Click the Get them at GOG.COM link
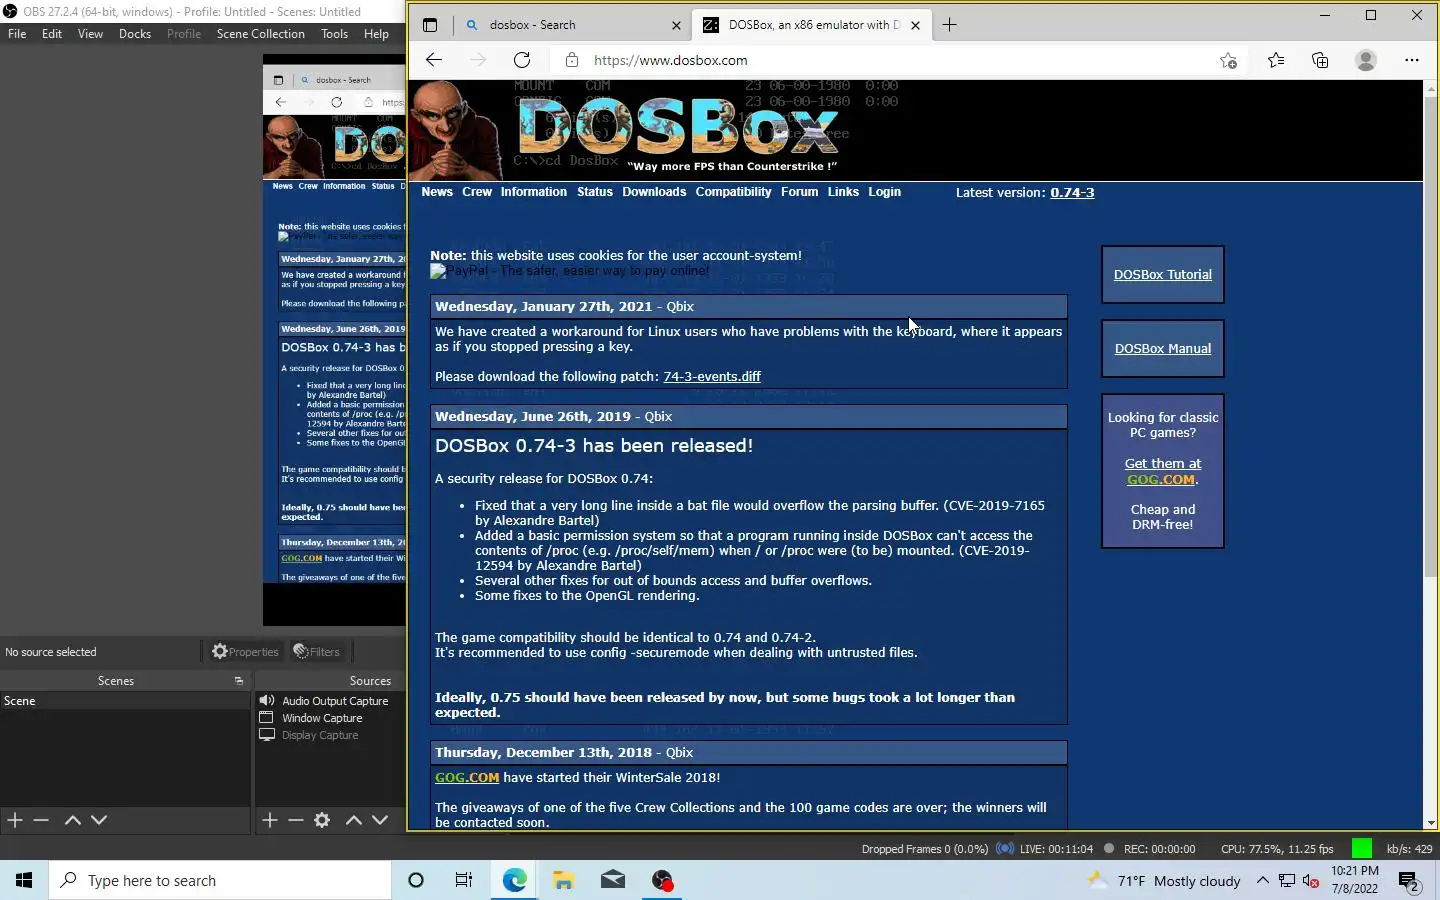The width and height of the screenshot is (1440, 900). click(x=1163, y=471)
